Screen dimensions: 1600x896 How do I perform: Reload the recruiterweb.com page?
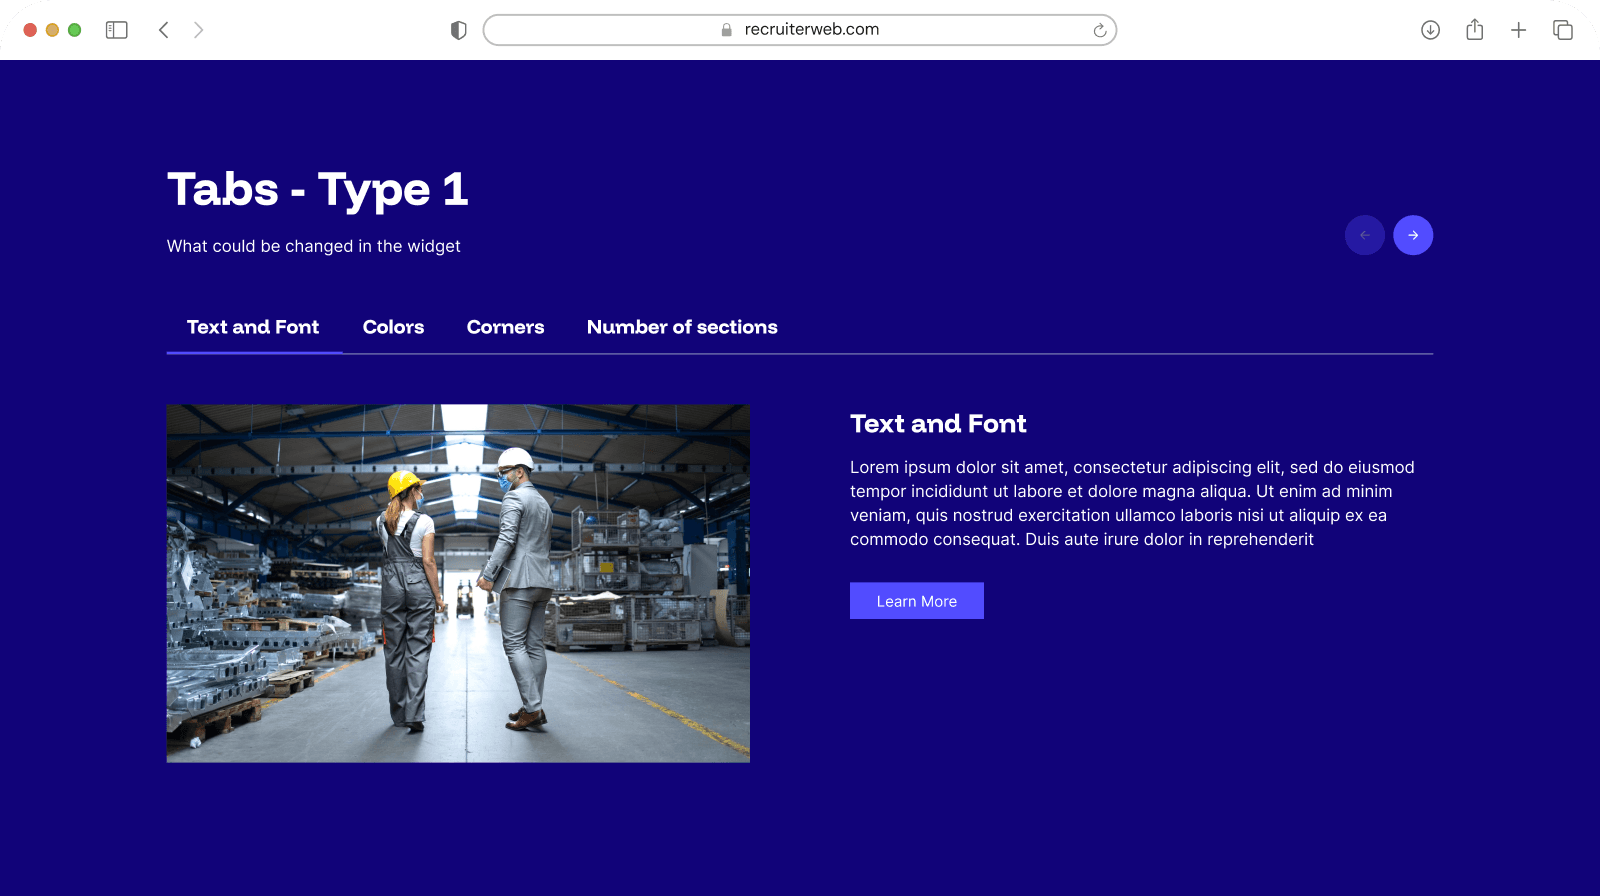point(1099,30)
